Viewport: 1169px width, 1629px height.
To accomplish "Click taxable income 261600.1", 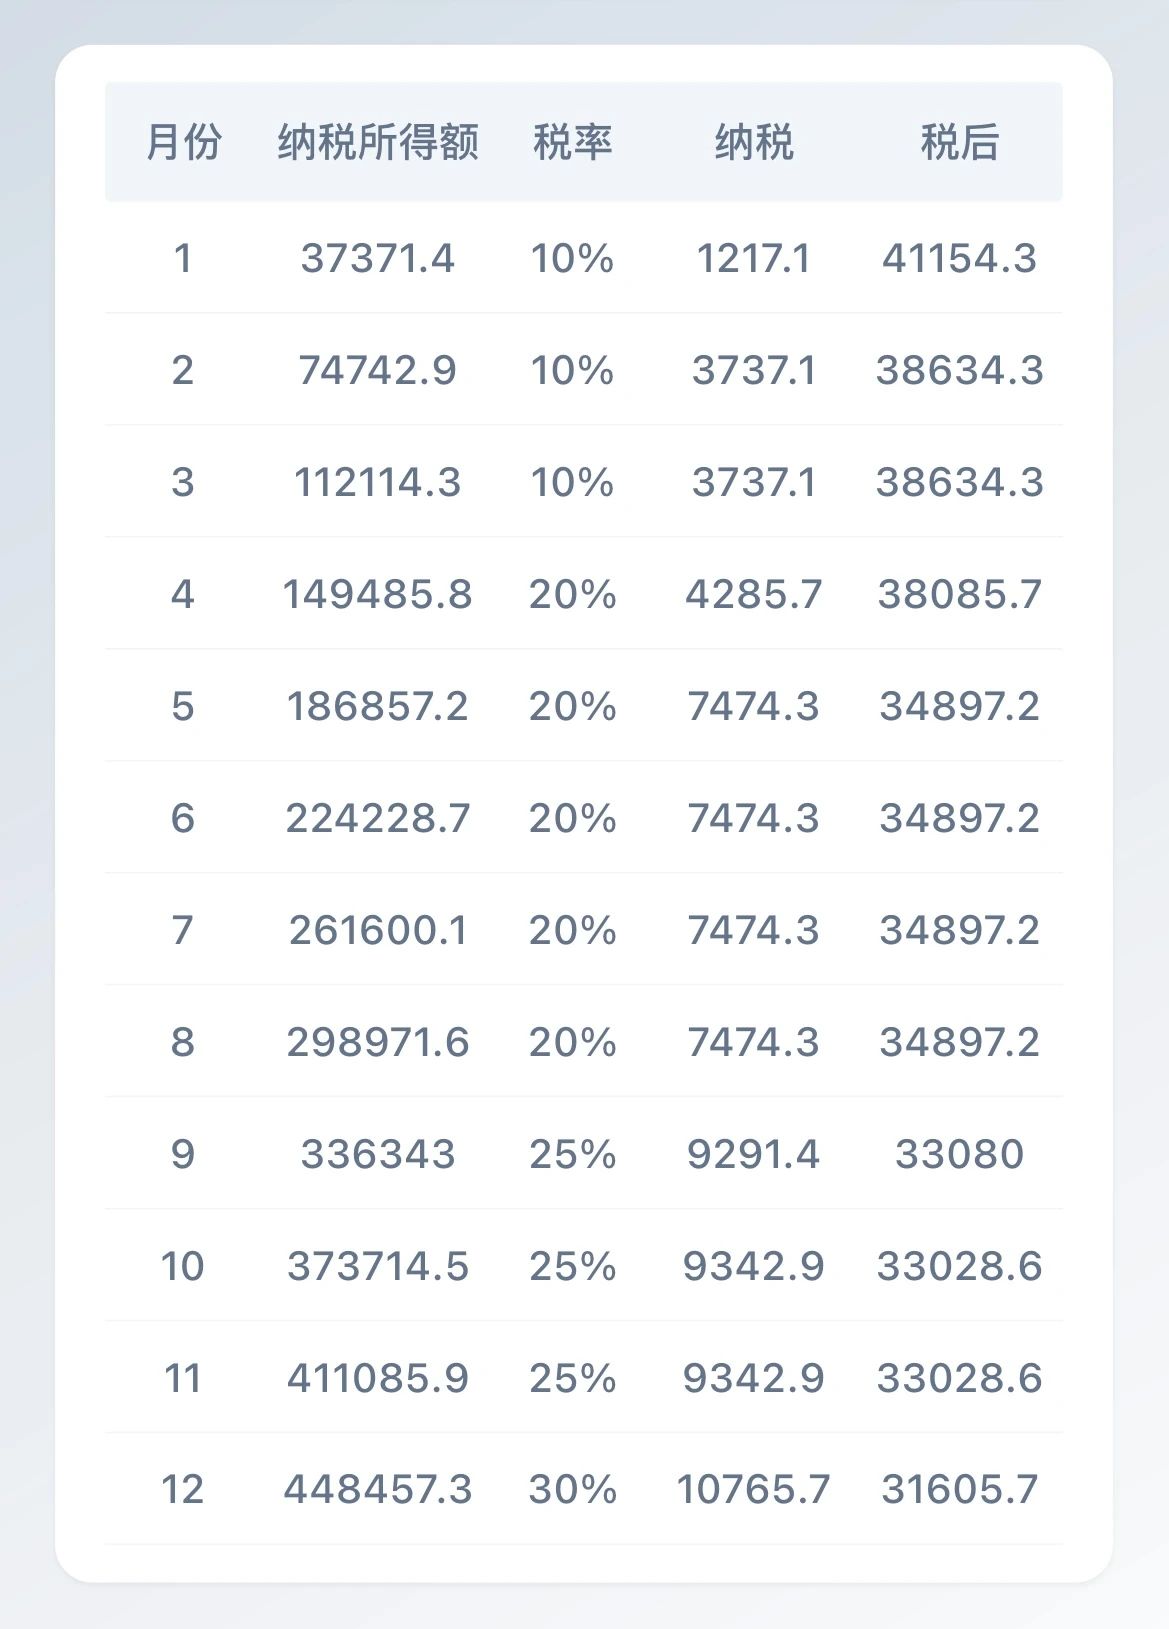I will click(x=378, y=931).
